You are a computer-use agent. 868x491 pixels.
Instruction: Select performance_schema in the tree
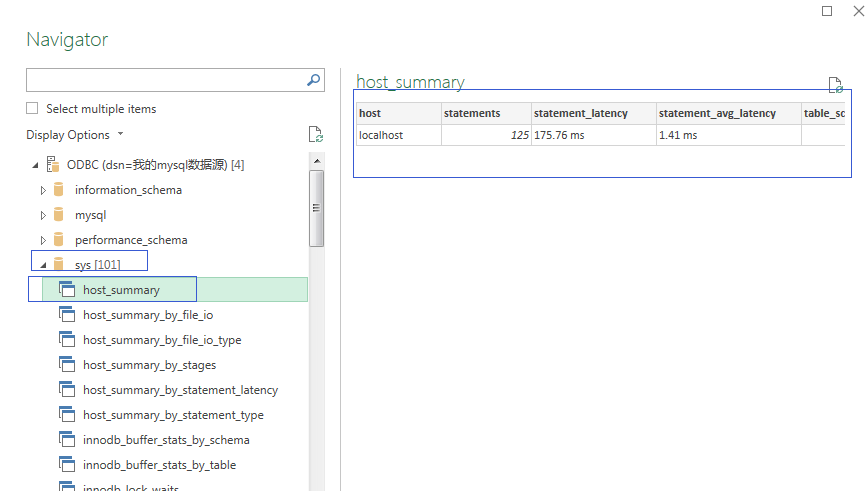[131, 240]
